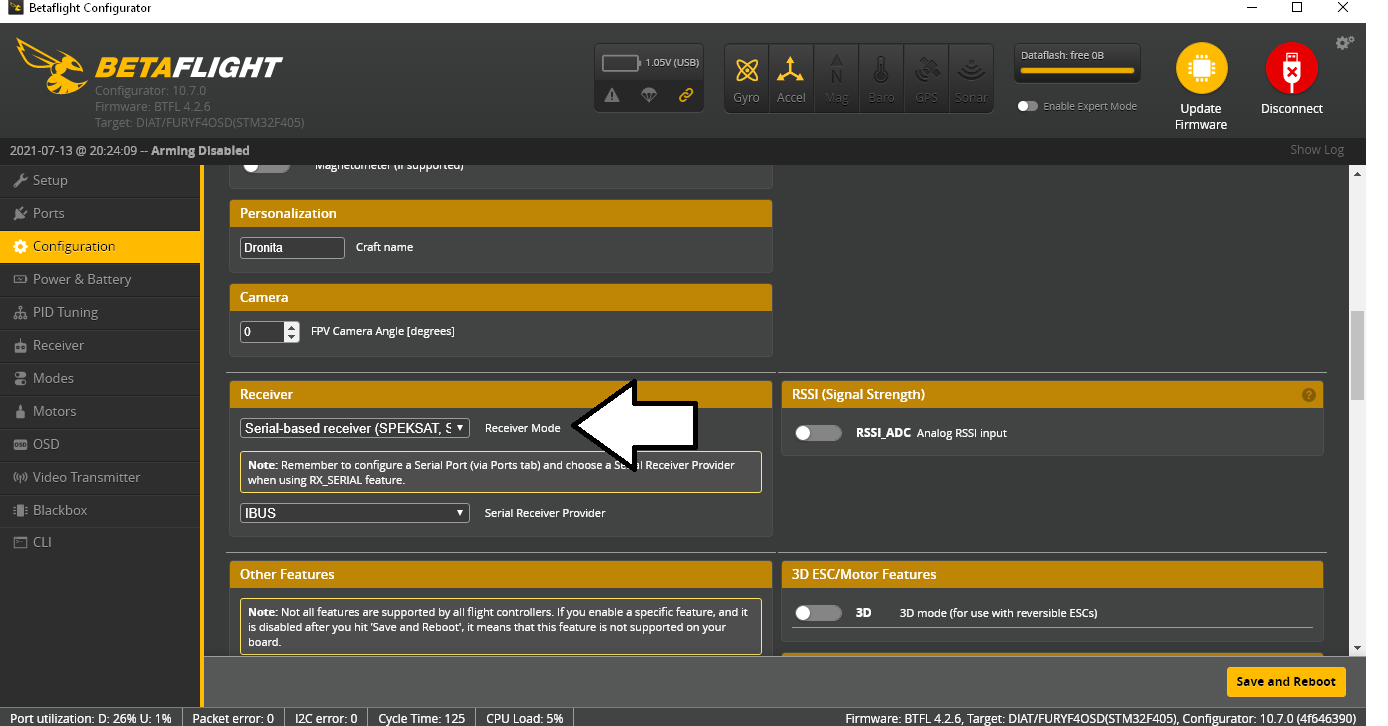Enable RSSI_ADC analog RSSI input
Screen dimensions: 1388x726
[818, 432]
